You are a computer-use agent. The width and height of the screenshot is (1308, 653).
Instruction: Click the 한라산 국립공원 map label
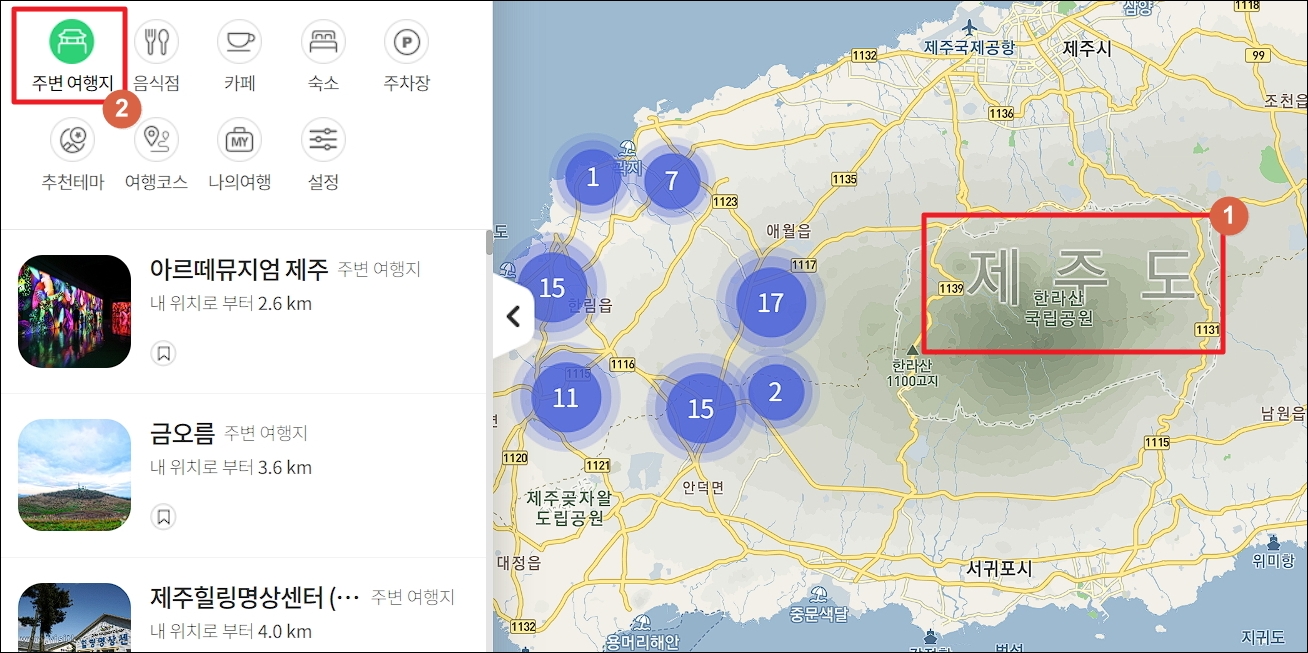pyautogui.click(x=1059, y=308)
